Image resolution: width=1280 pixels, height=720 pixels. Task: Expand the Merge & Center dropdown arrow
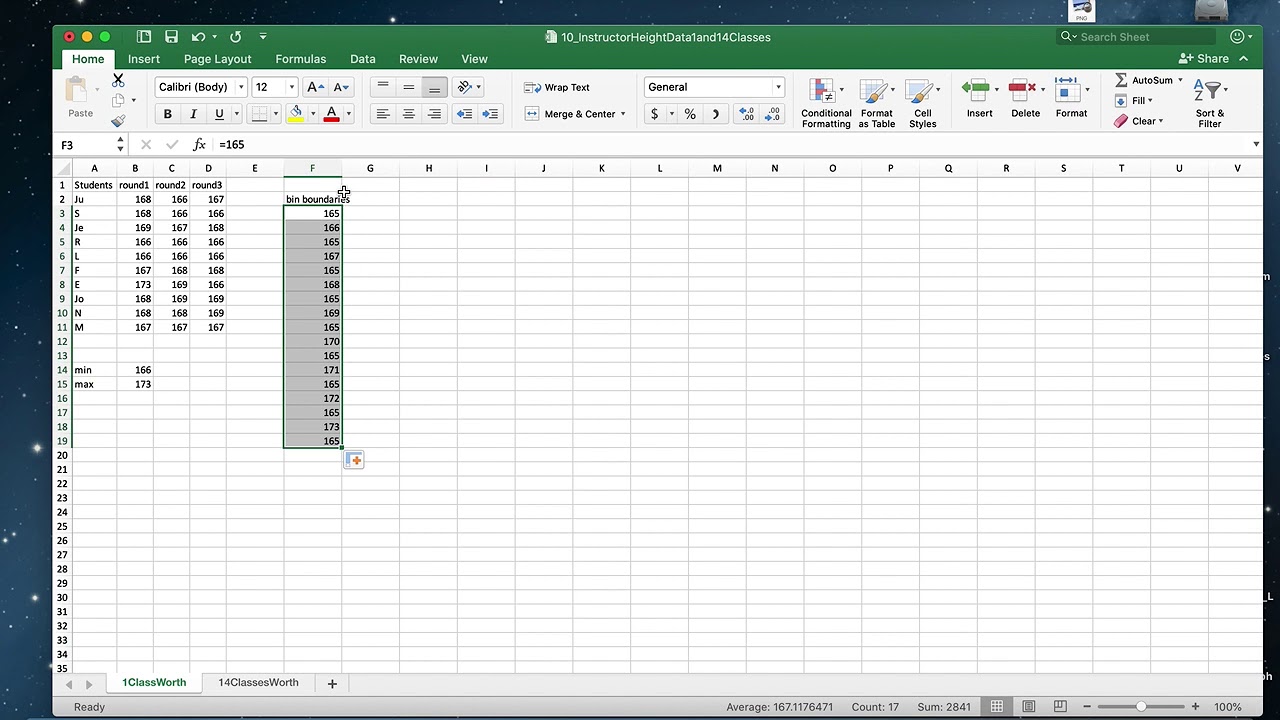click(x=623, y=114)
